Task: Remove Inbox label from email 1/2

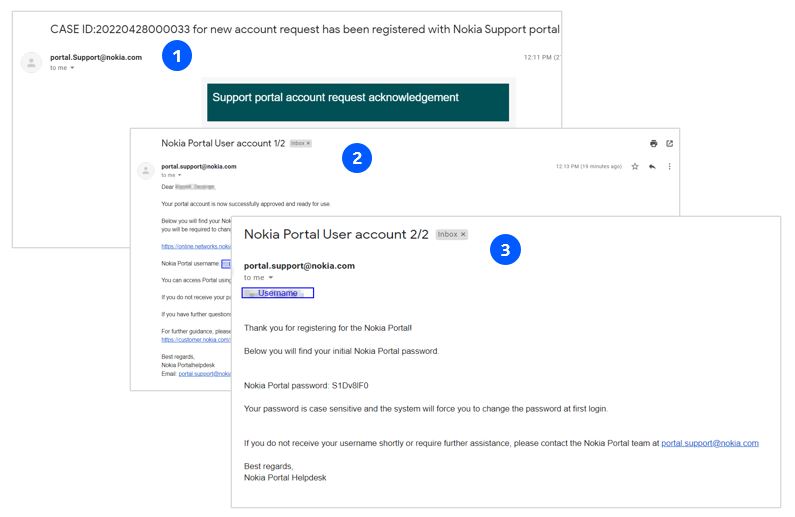Action: coord(308,144)
